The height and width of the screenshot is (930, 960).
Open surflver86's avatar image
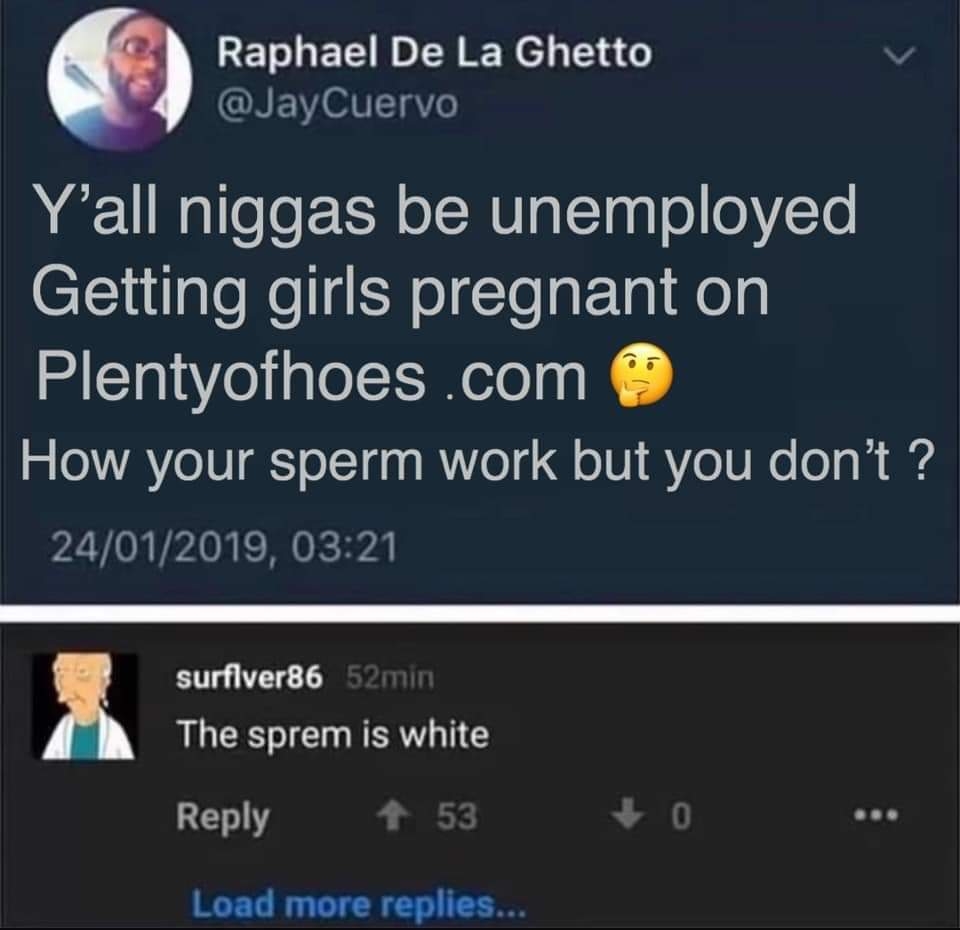pos(85,706)
